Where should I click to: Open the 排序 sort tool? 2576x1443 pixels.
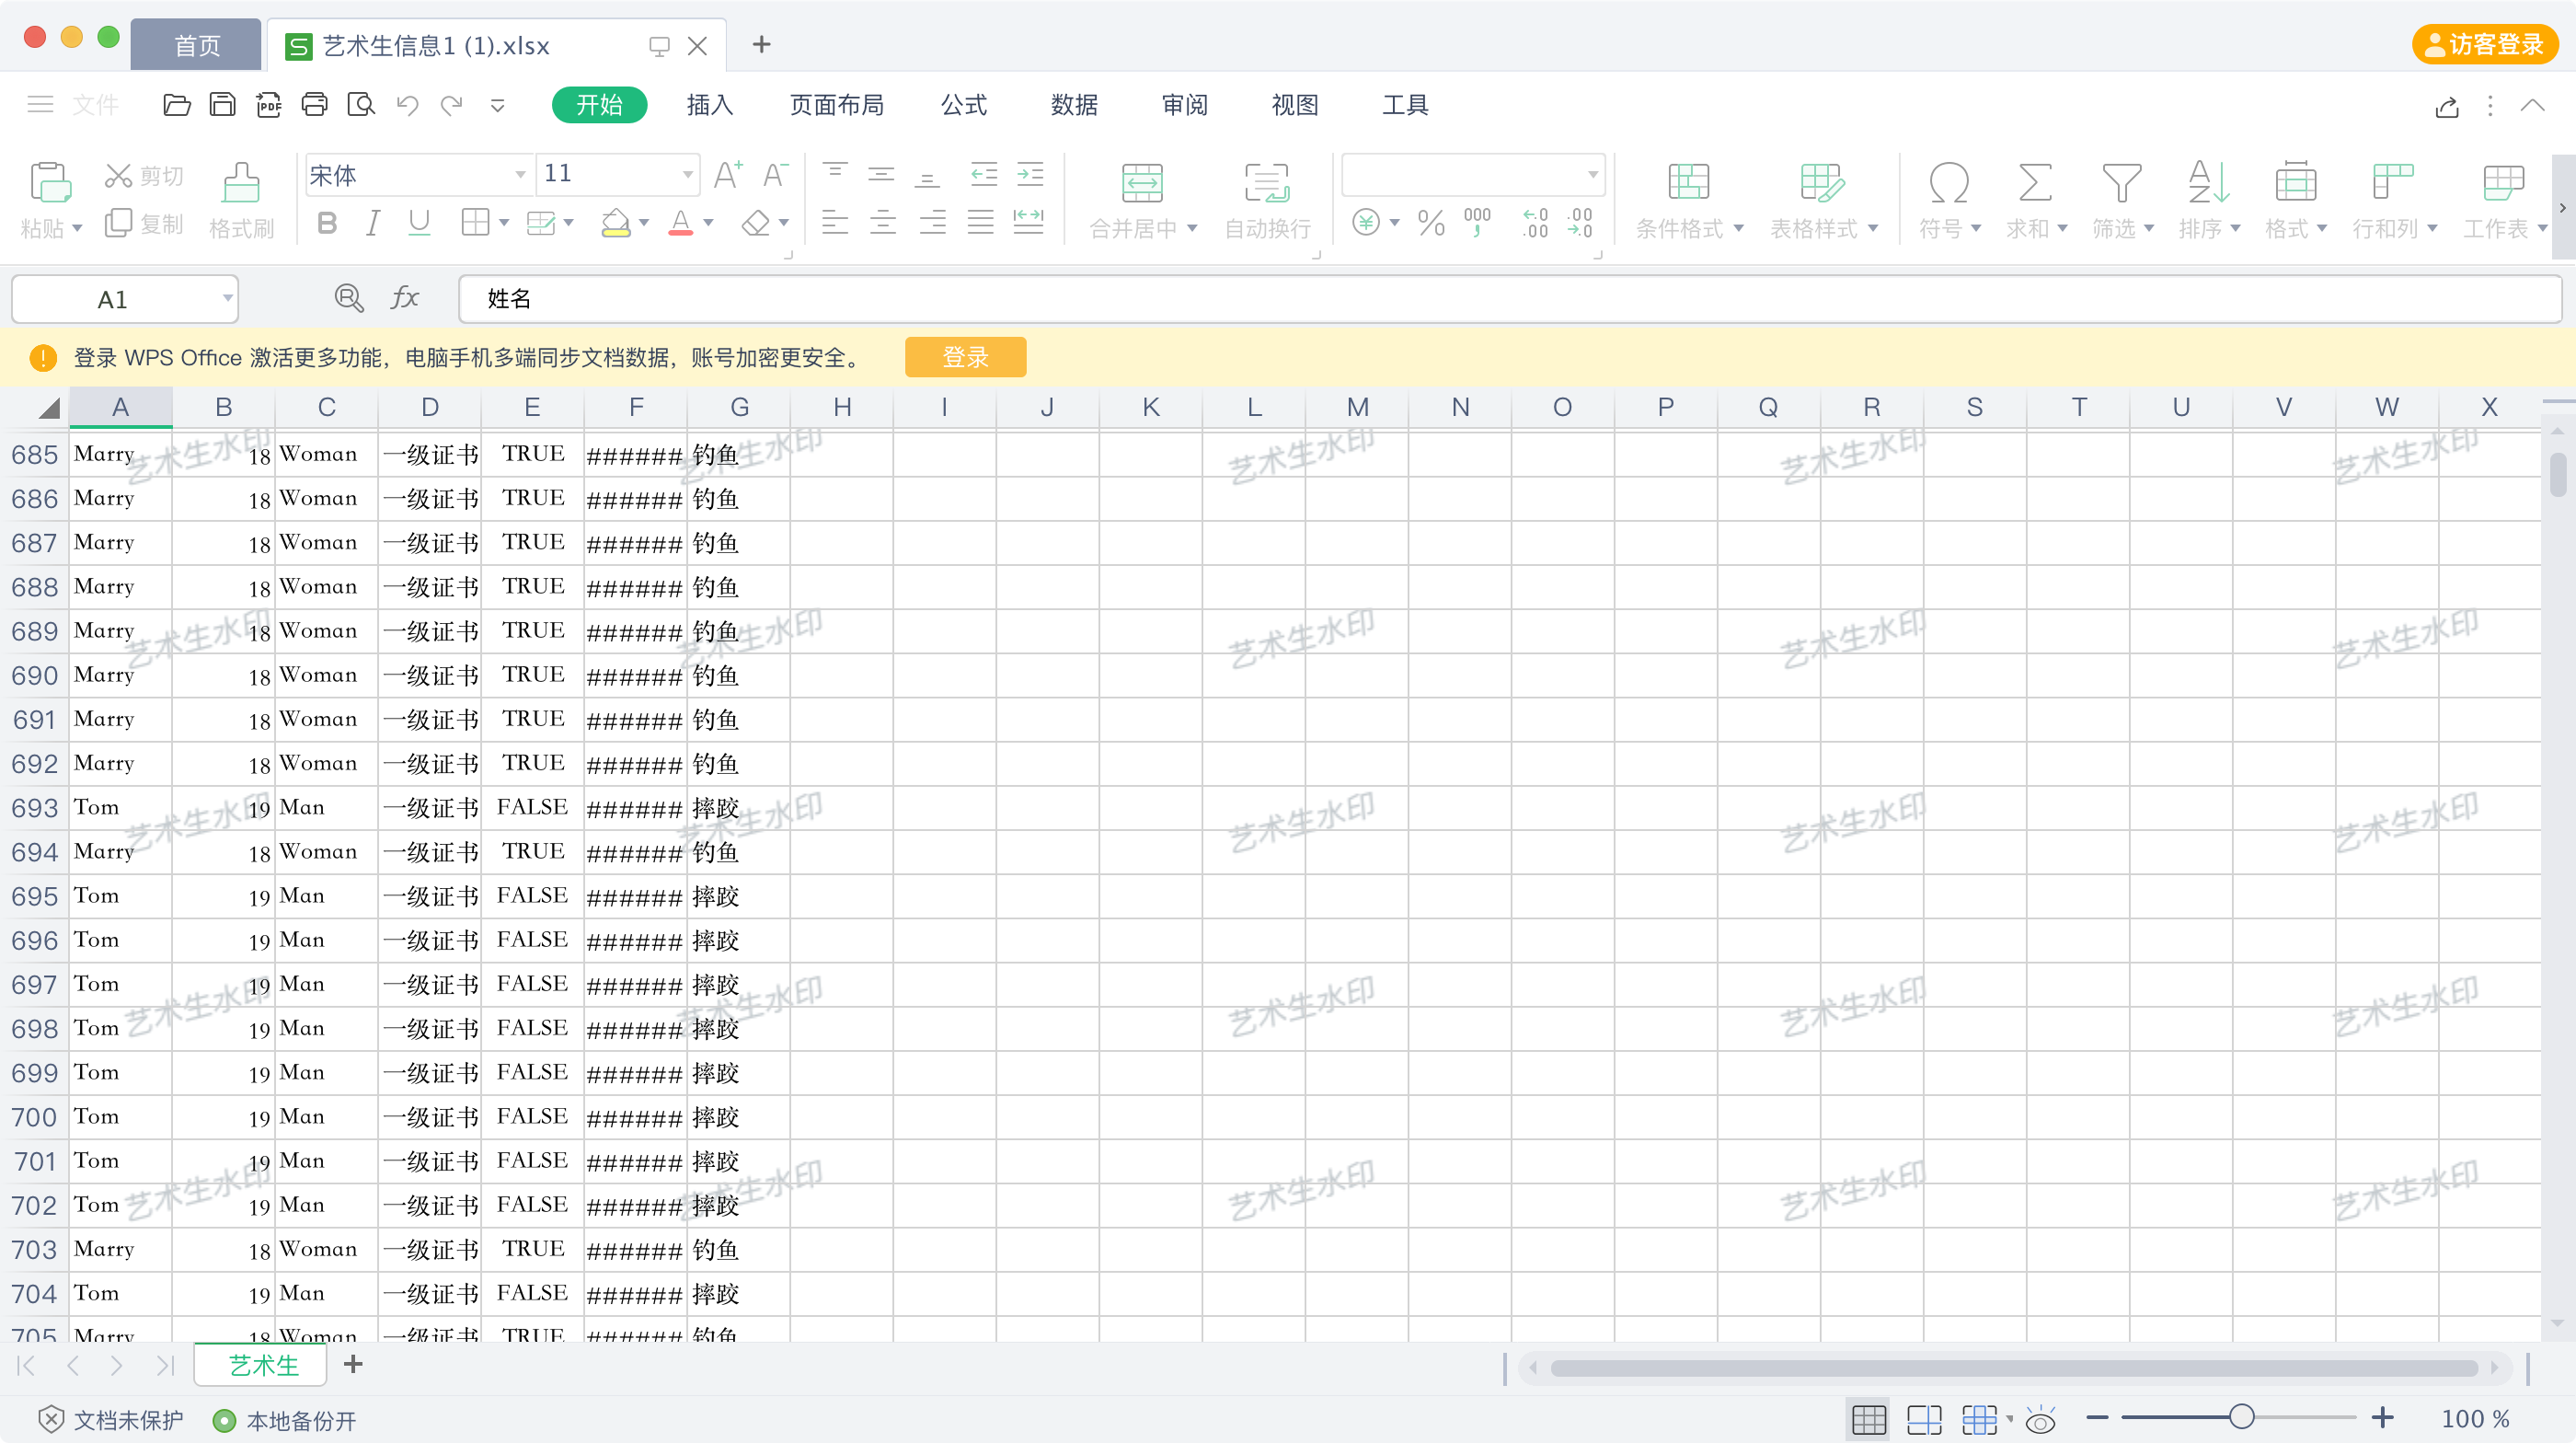pos(2208,200)
